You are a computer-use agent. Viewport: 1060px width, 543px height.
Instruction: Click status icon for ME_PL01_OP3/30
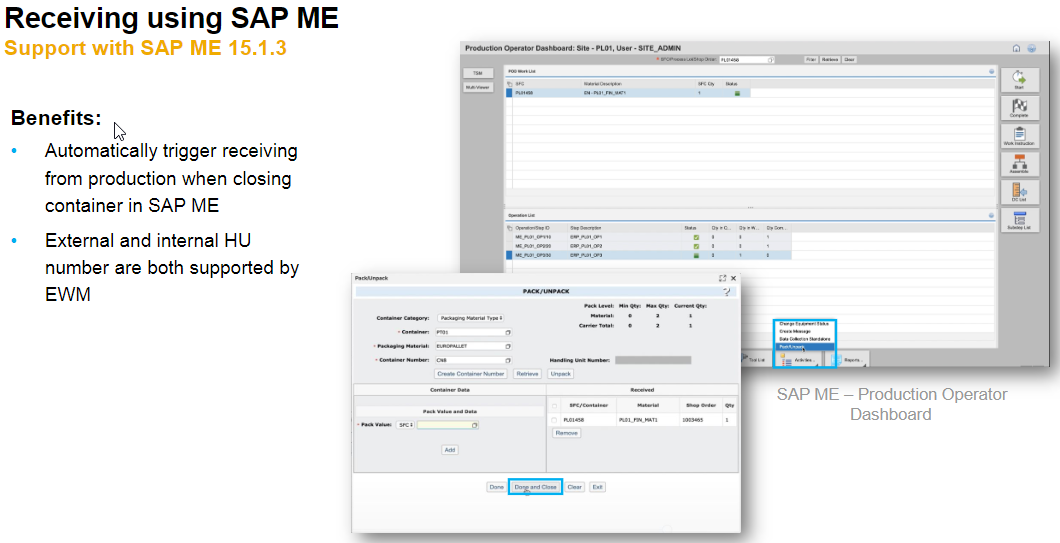pos(696,255)
